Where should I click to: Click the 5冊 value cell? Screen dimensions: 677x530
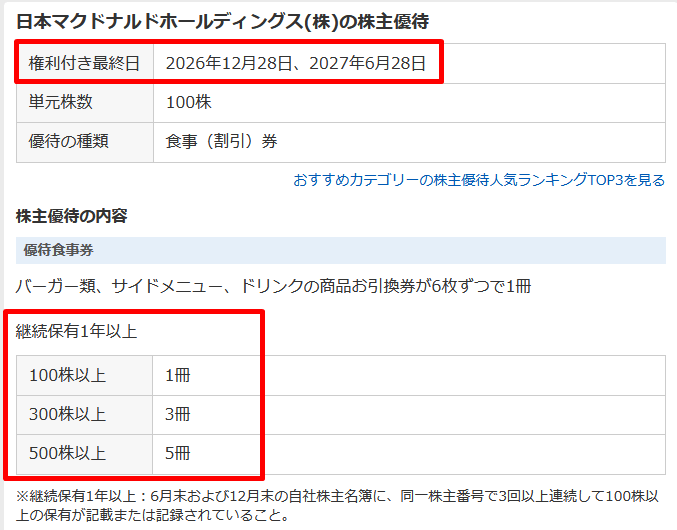[409, 454]
